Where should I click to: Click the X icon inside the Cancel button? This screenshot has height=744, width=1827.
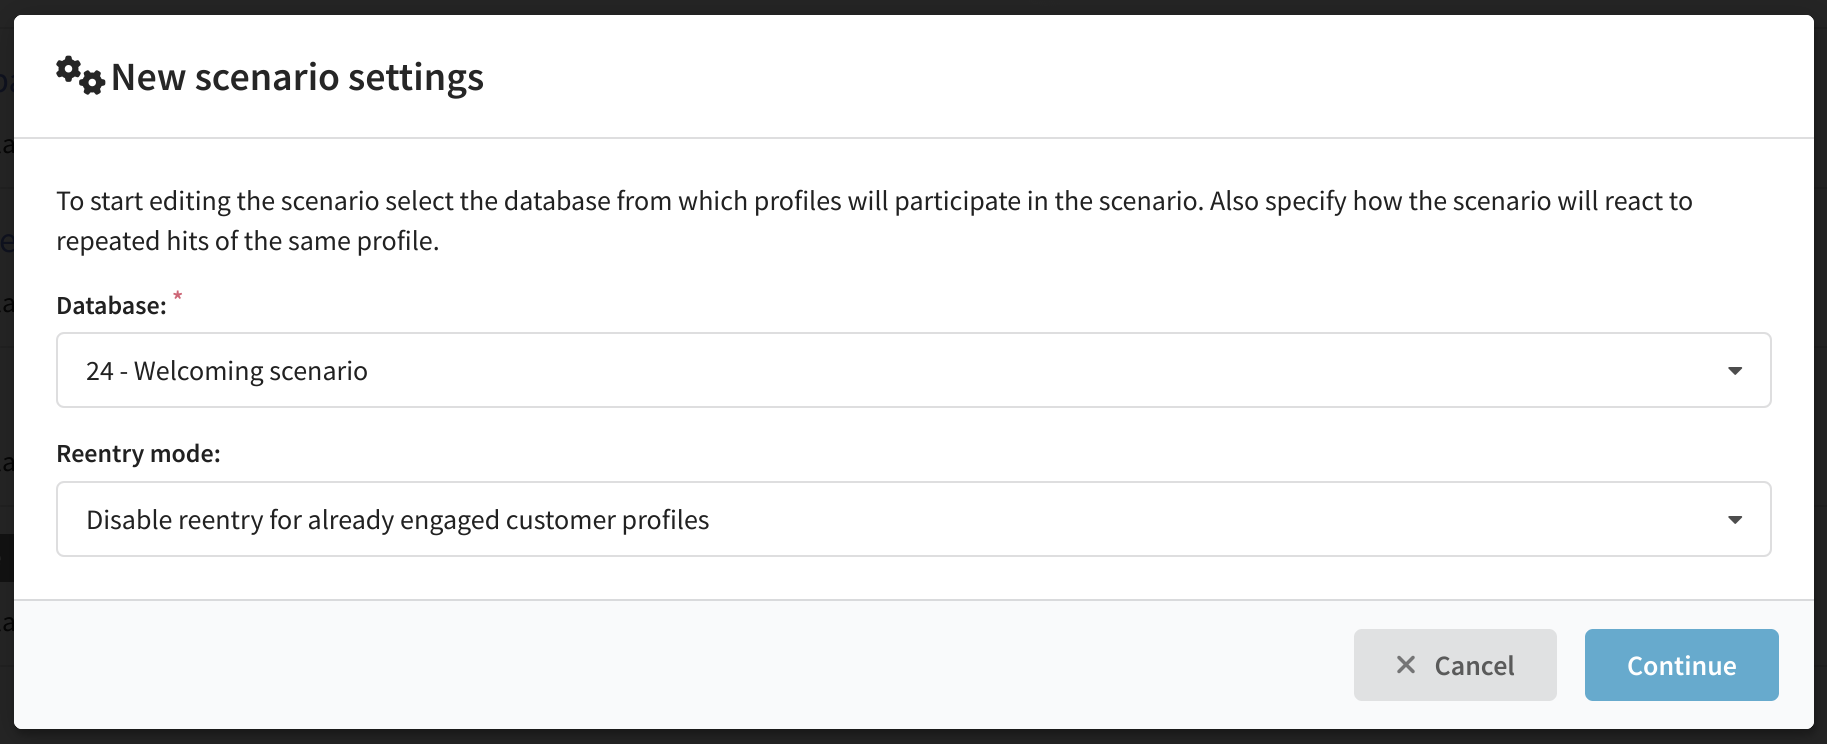[x=1406, y=665]
